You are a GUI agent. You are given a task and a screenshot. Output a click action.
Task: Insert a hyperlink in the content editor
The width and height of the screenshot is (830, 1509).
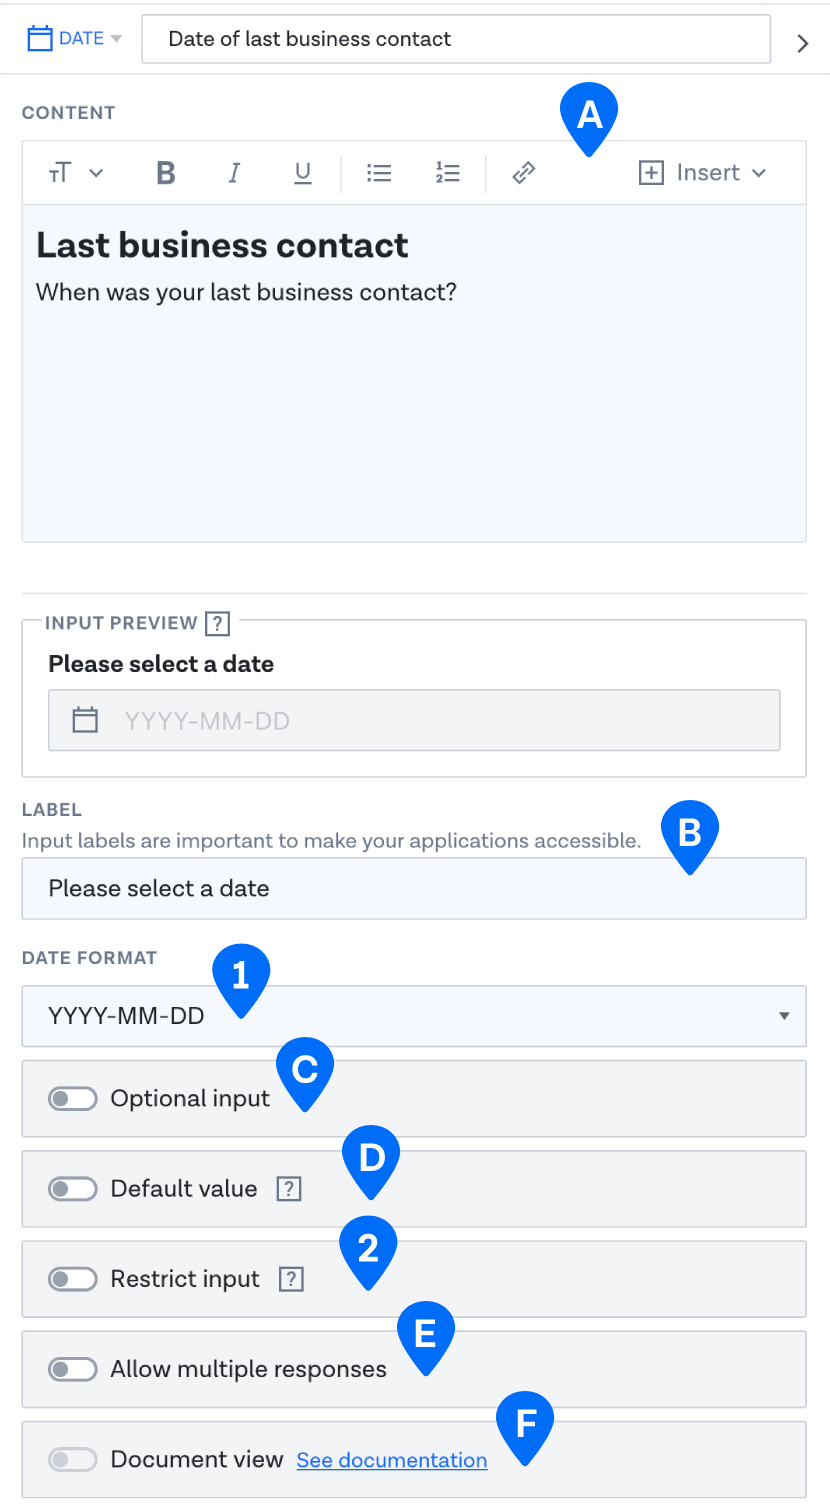coord(522,172)
